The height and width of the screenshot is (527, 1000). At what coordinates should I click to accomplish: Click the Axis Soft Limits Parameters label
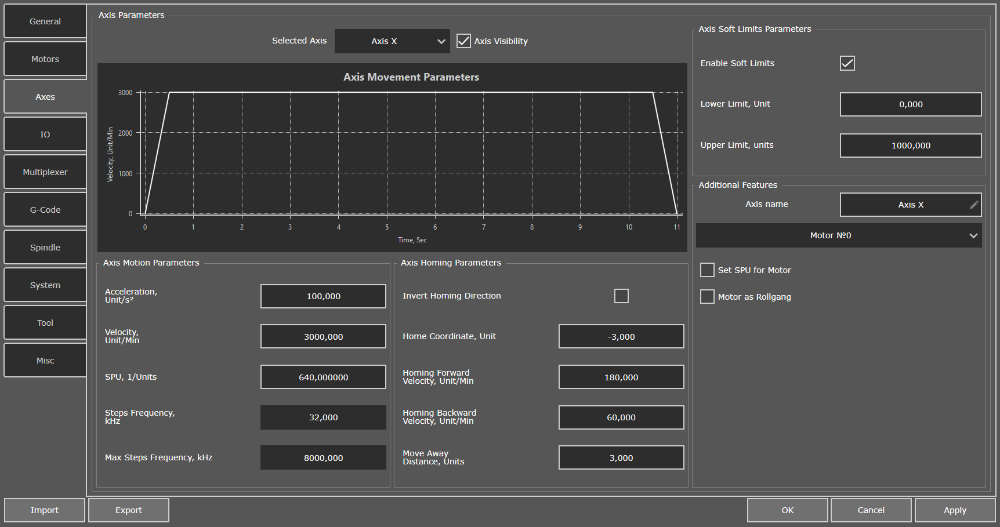(754, 29)
